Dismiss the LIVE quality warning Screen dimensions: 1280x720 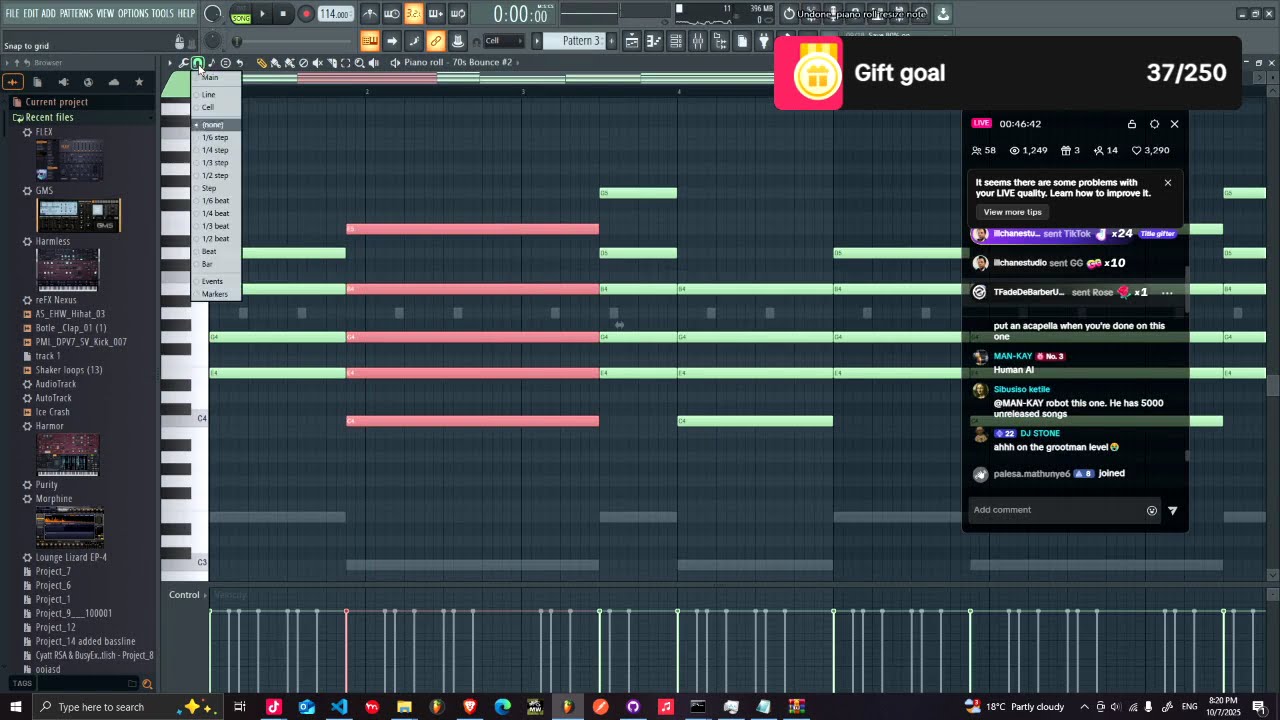(1167, 183)
